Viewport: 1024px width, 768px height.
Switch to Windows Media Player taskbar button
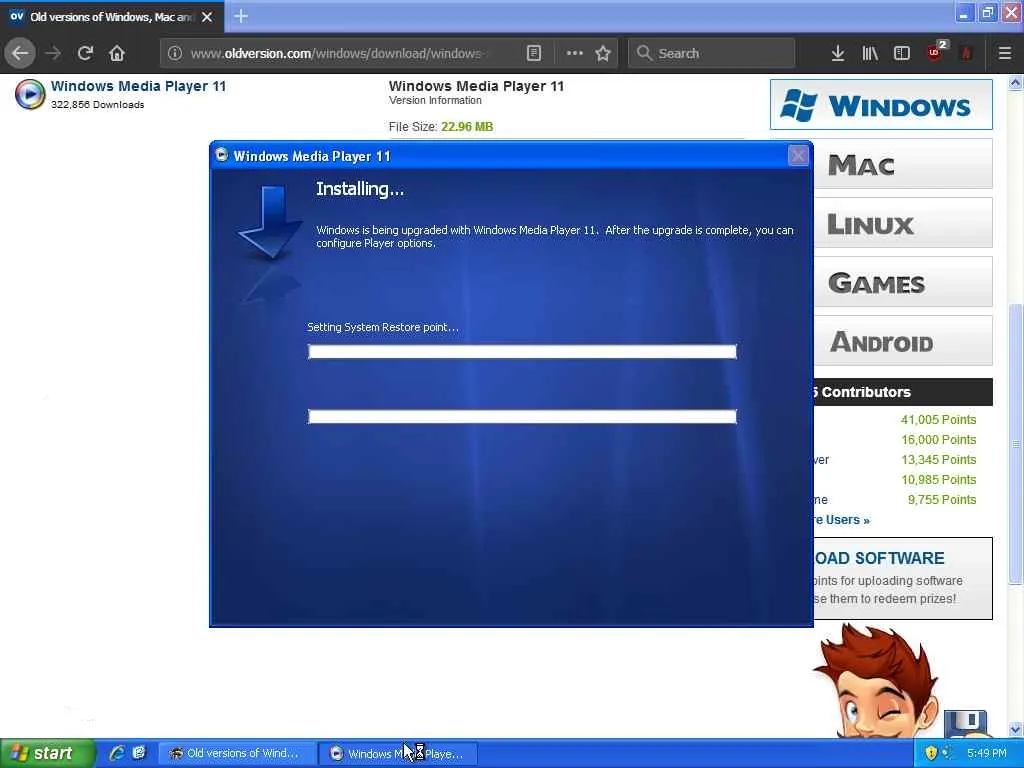398,753
